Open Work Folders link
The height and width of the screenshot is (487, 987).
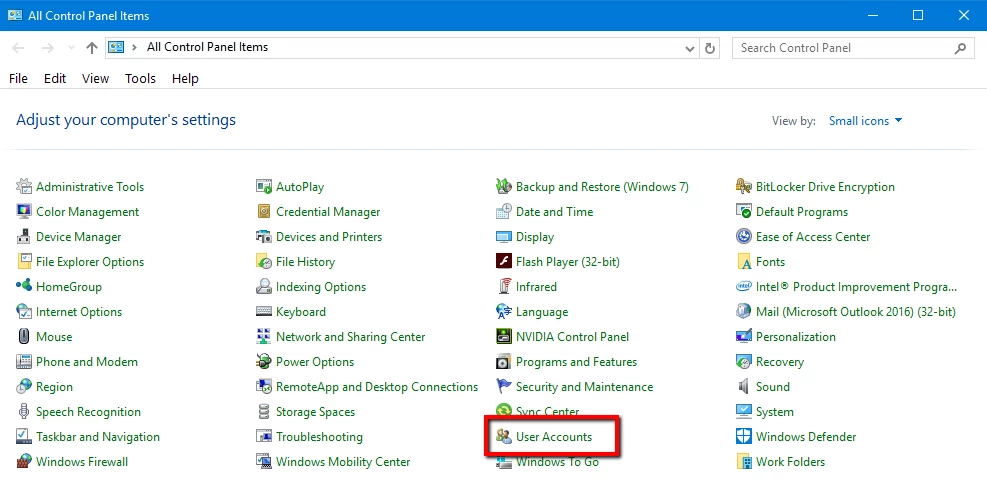tap(791, 462)
